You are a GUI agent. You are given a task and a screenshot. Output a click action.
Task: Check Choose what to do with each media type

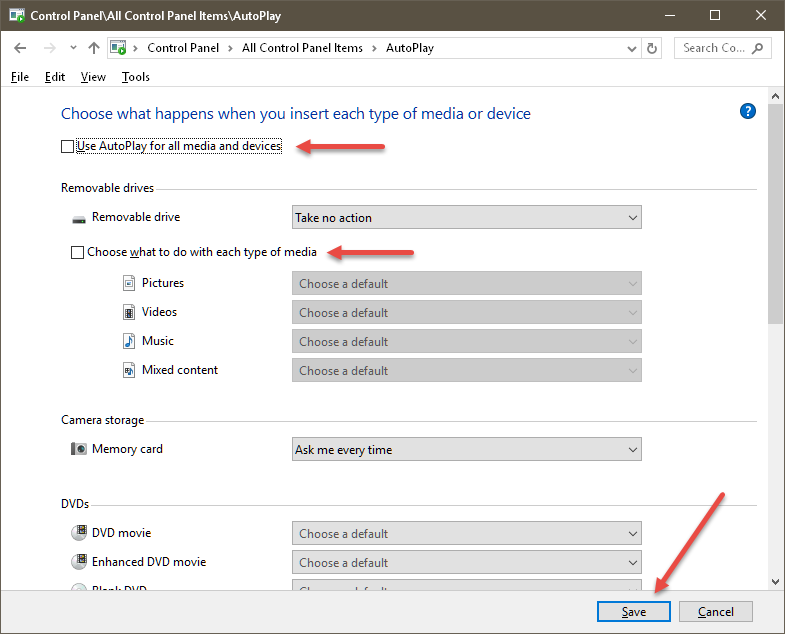[77, 252]
